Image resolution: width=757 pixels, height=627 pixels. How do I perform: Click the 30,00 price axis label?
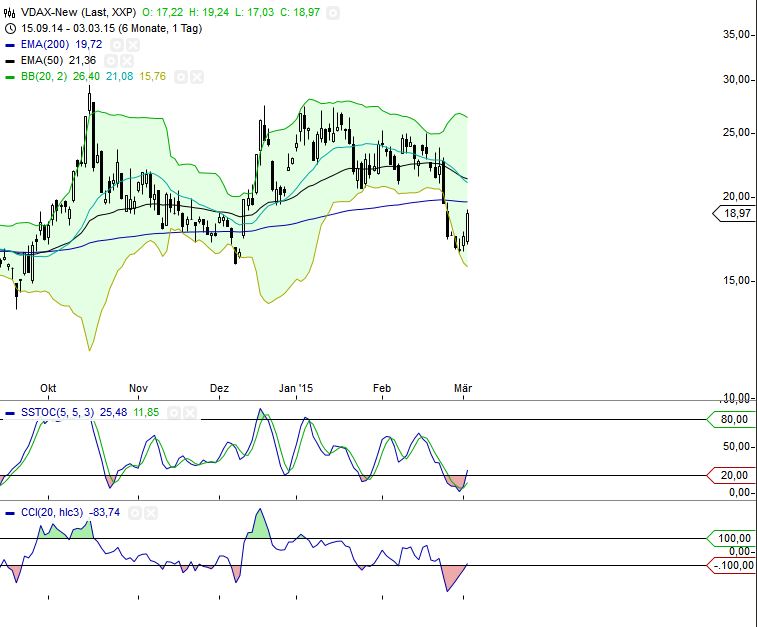[736, 79]
